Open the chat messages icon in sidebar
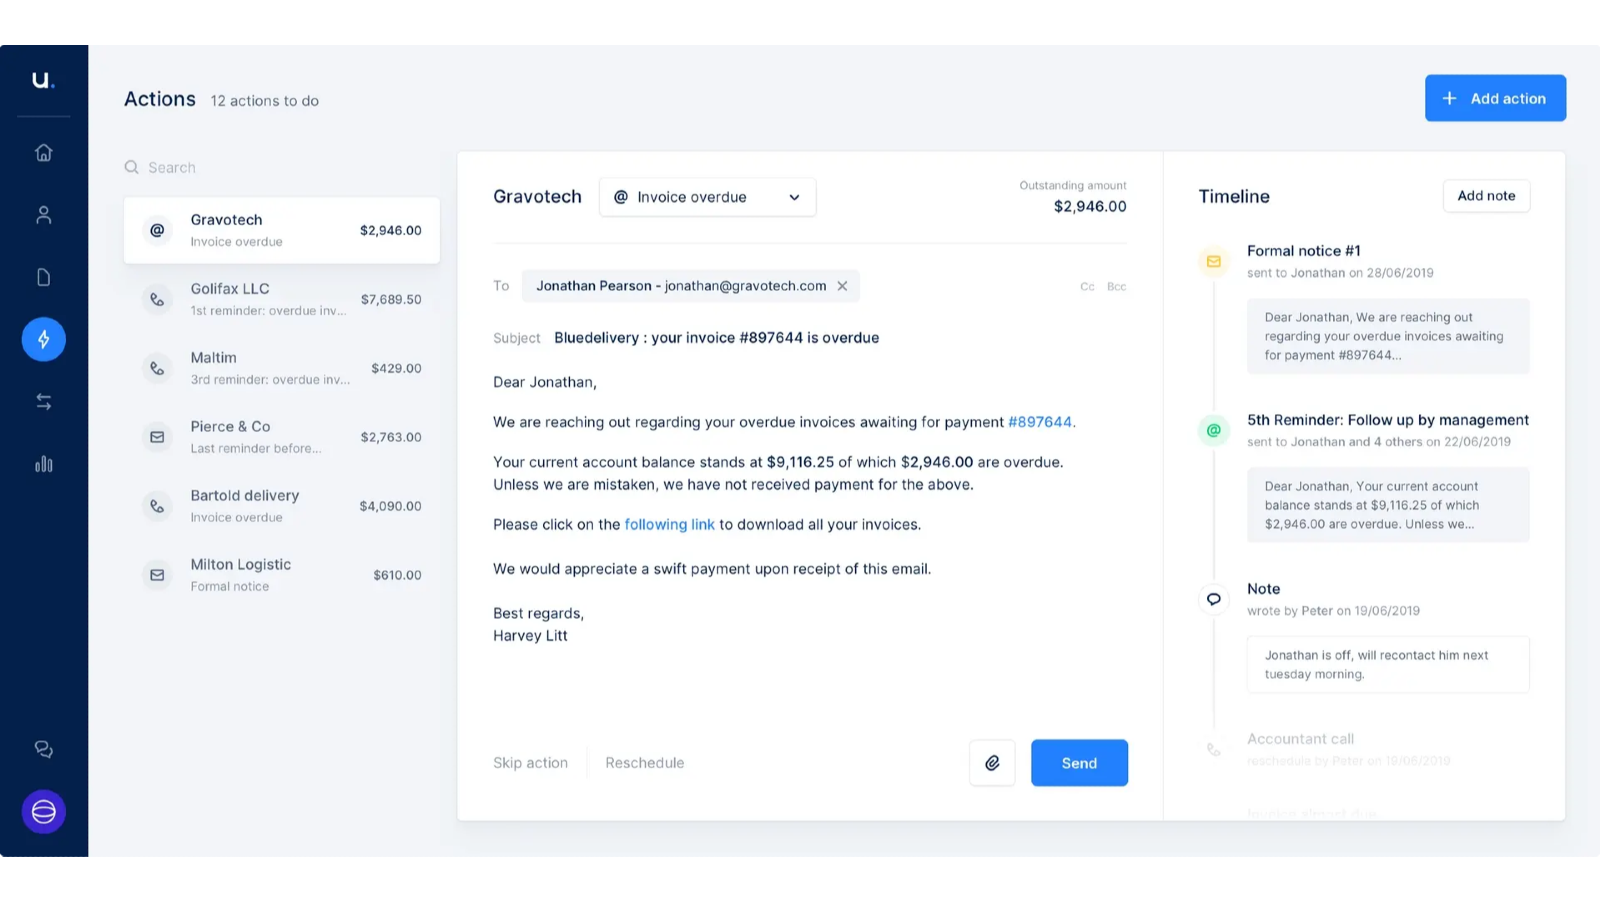 click(x=43, y=749)
